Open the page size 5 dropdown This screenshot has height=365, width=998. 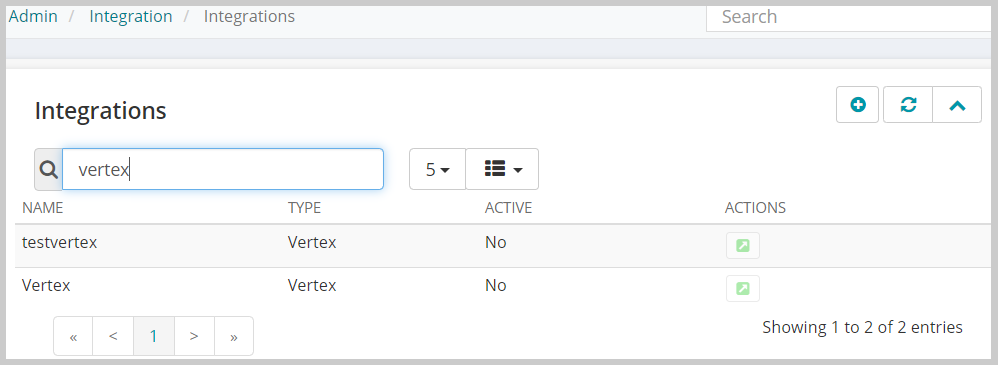click(437, 169)
